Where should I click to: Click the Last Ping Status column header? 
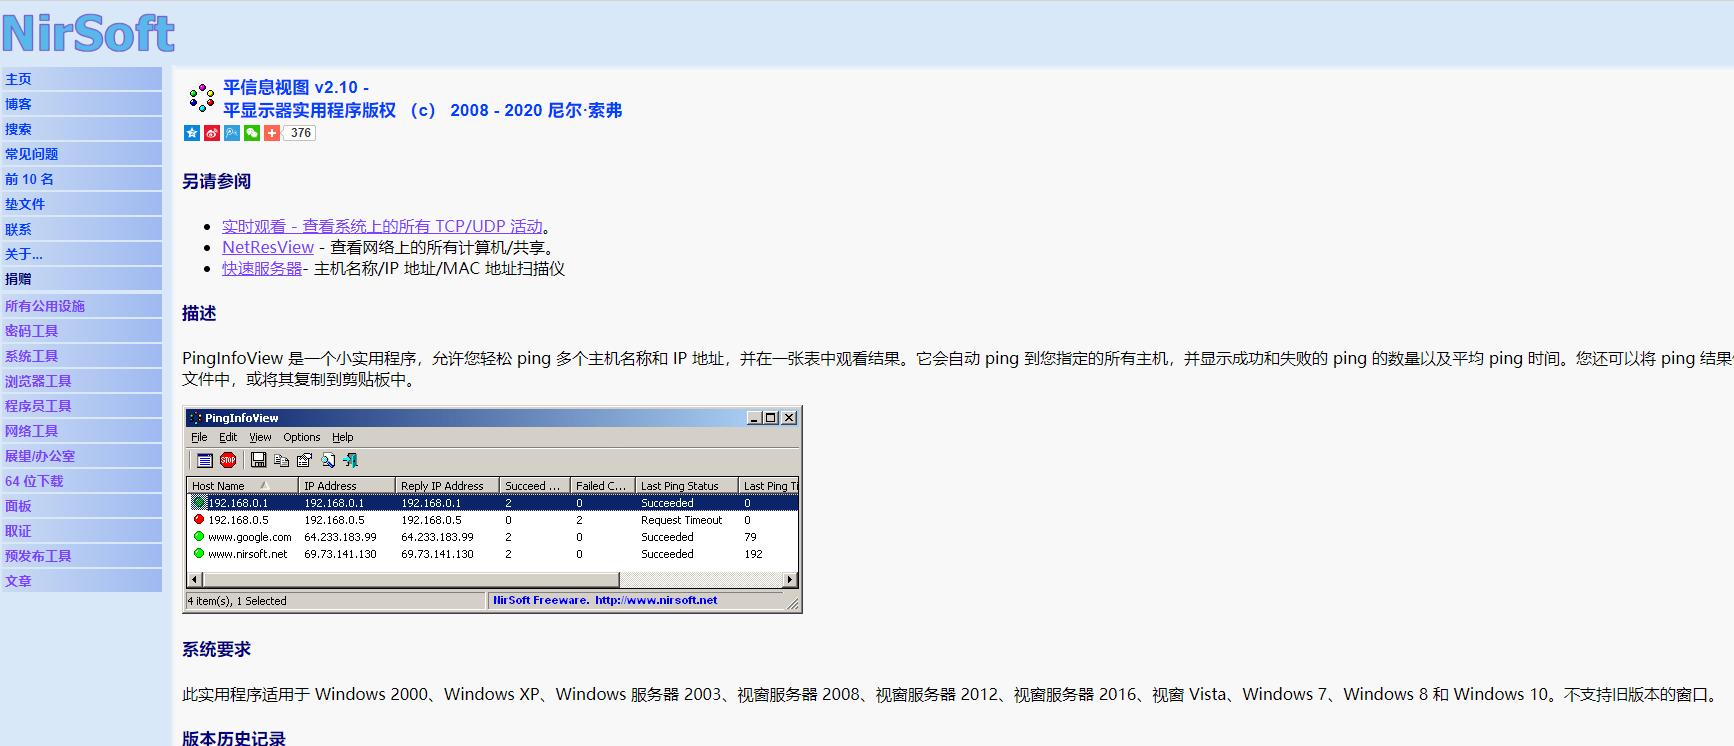pyautogui.click(x=686, y=485)
